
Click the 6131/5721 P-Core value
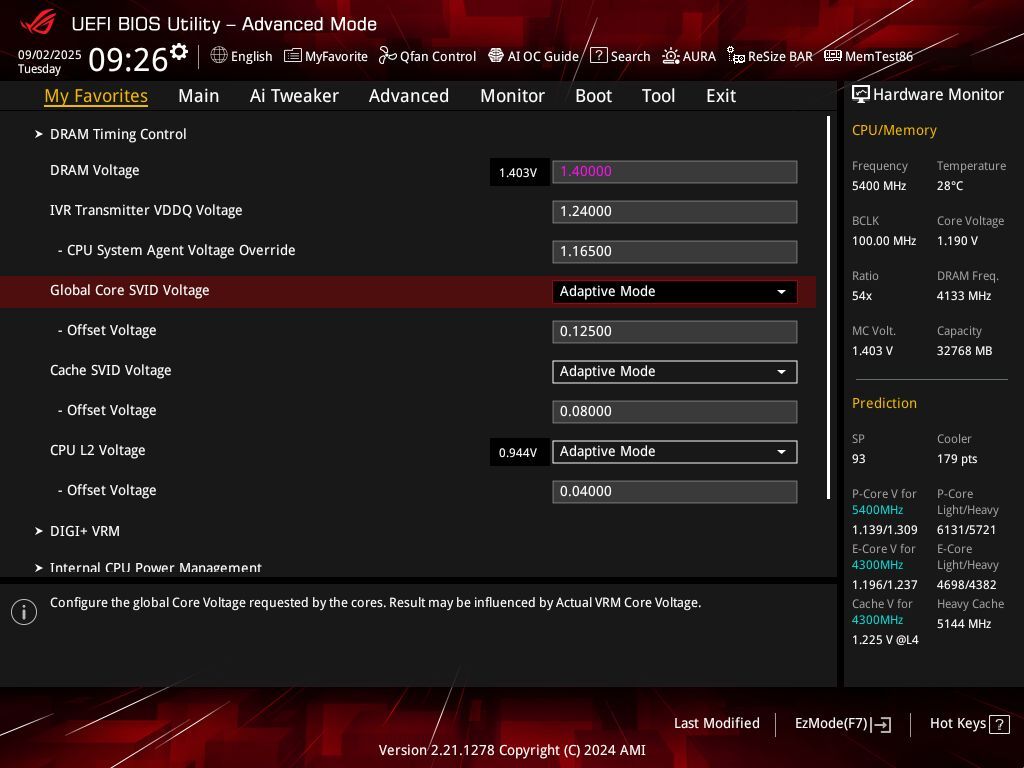tap(966, 530)
